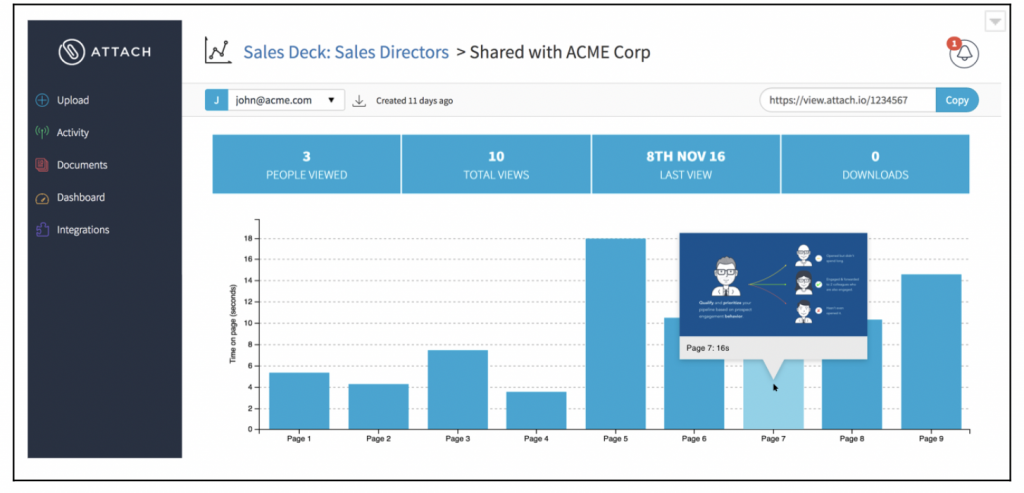Select the Page 1 bar
The height and width of the screenshot is (493, 1024).
click(299, 401)
